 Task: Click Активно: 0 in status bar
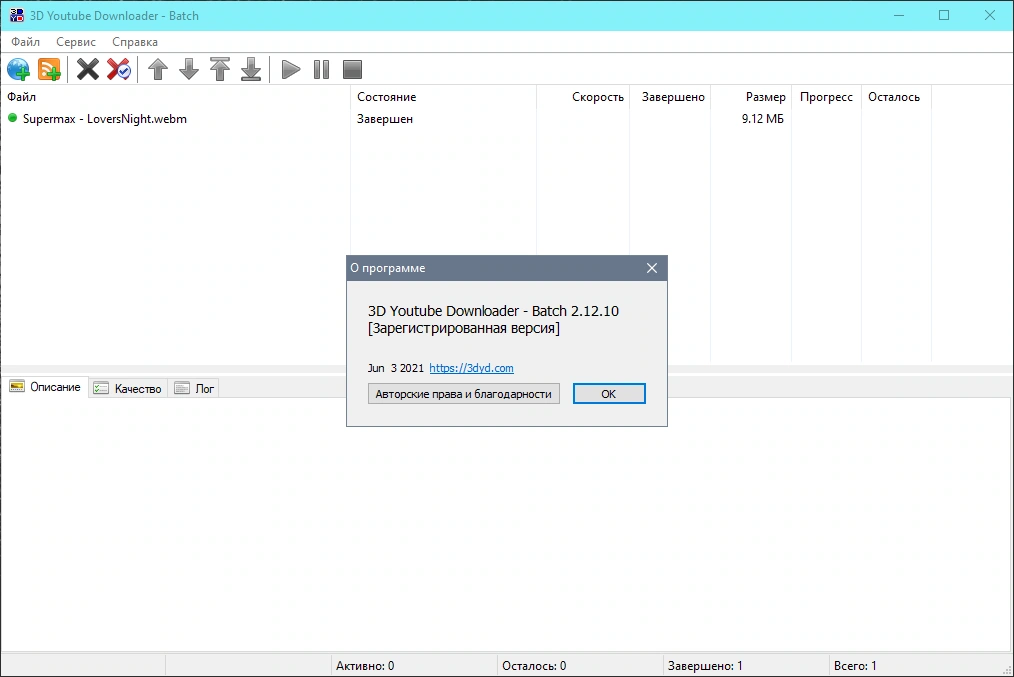365,665
